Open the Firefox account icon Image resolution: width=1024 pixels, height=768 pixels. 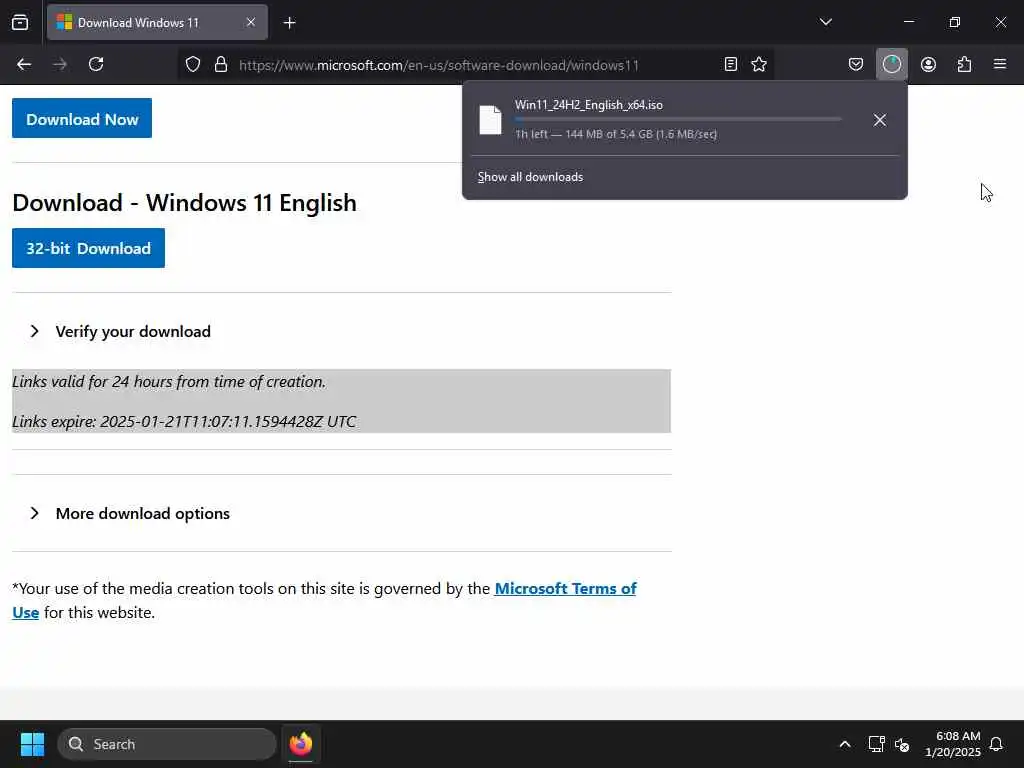928,65
